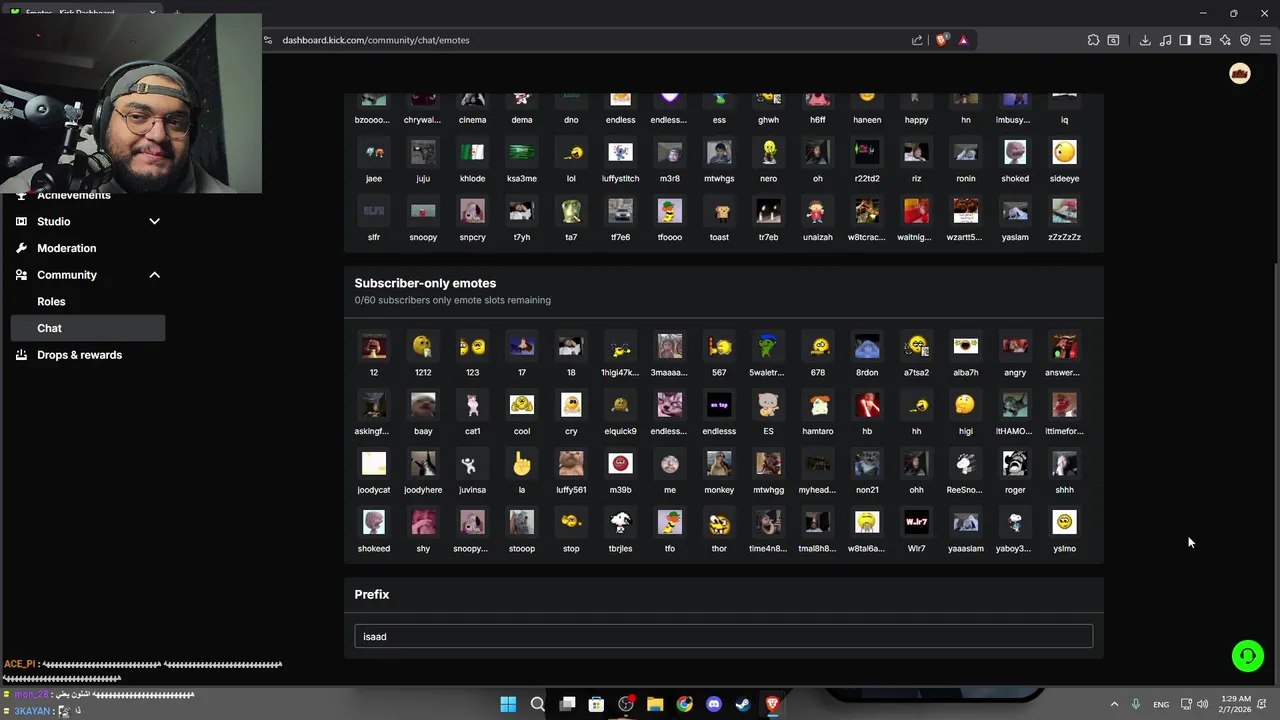Viewport: 1280px width, 720px height.
Task: Open the taskbar clock and date
Action: (1236, 704)
